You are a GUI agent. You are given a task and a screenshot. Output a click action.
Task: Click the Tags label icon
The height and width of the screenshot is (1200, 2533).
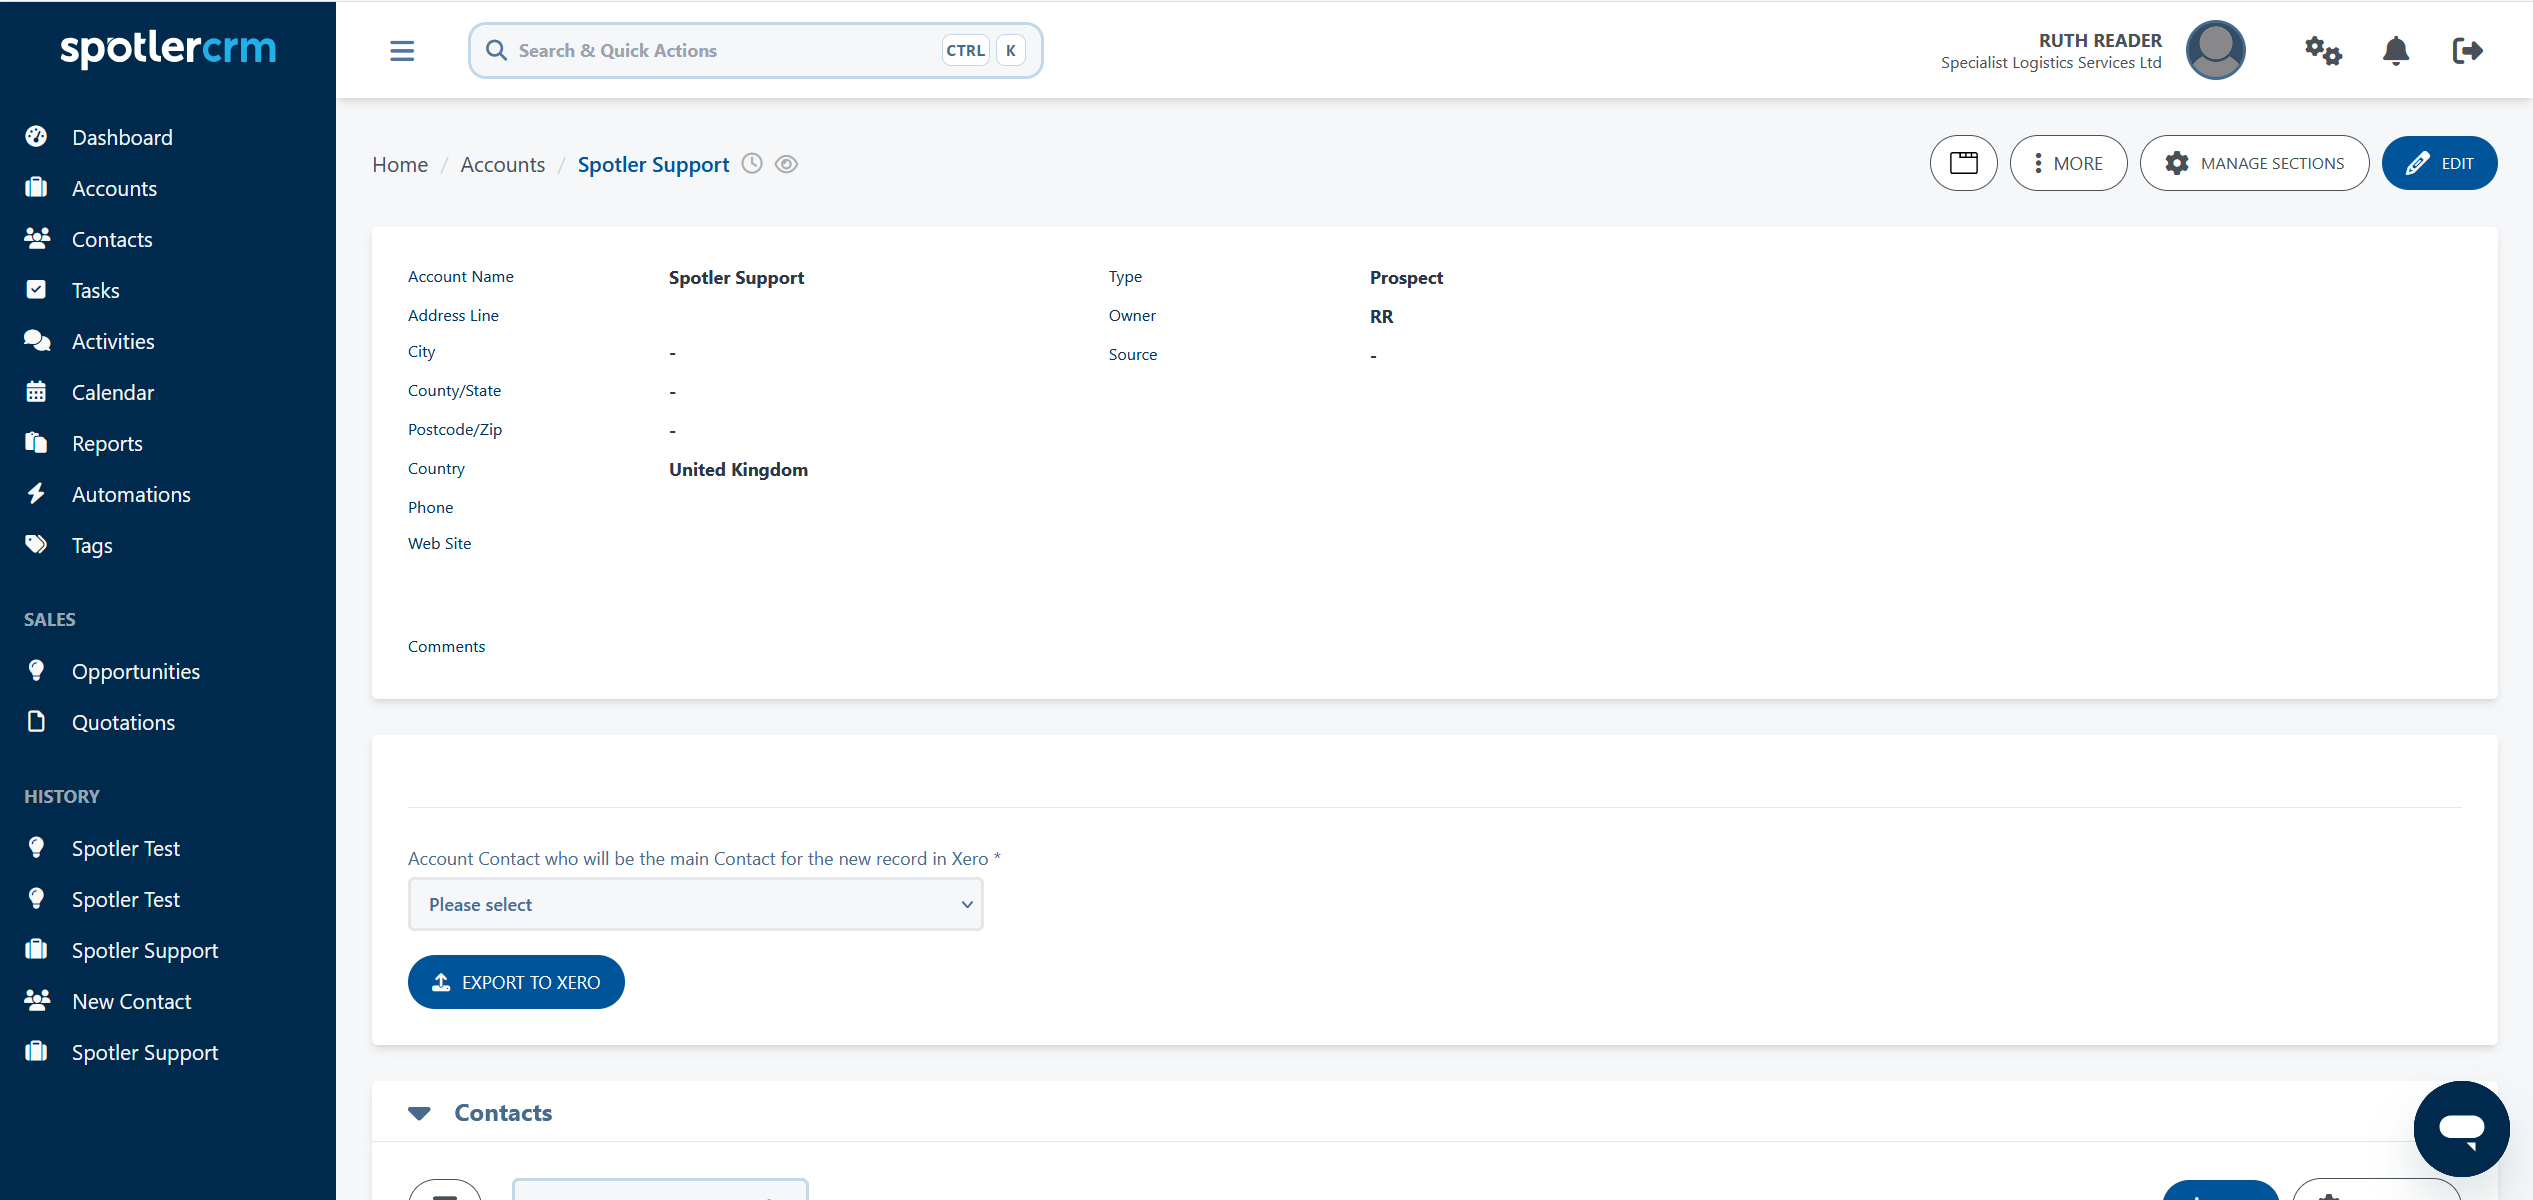[36, 544]
